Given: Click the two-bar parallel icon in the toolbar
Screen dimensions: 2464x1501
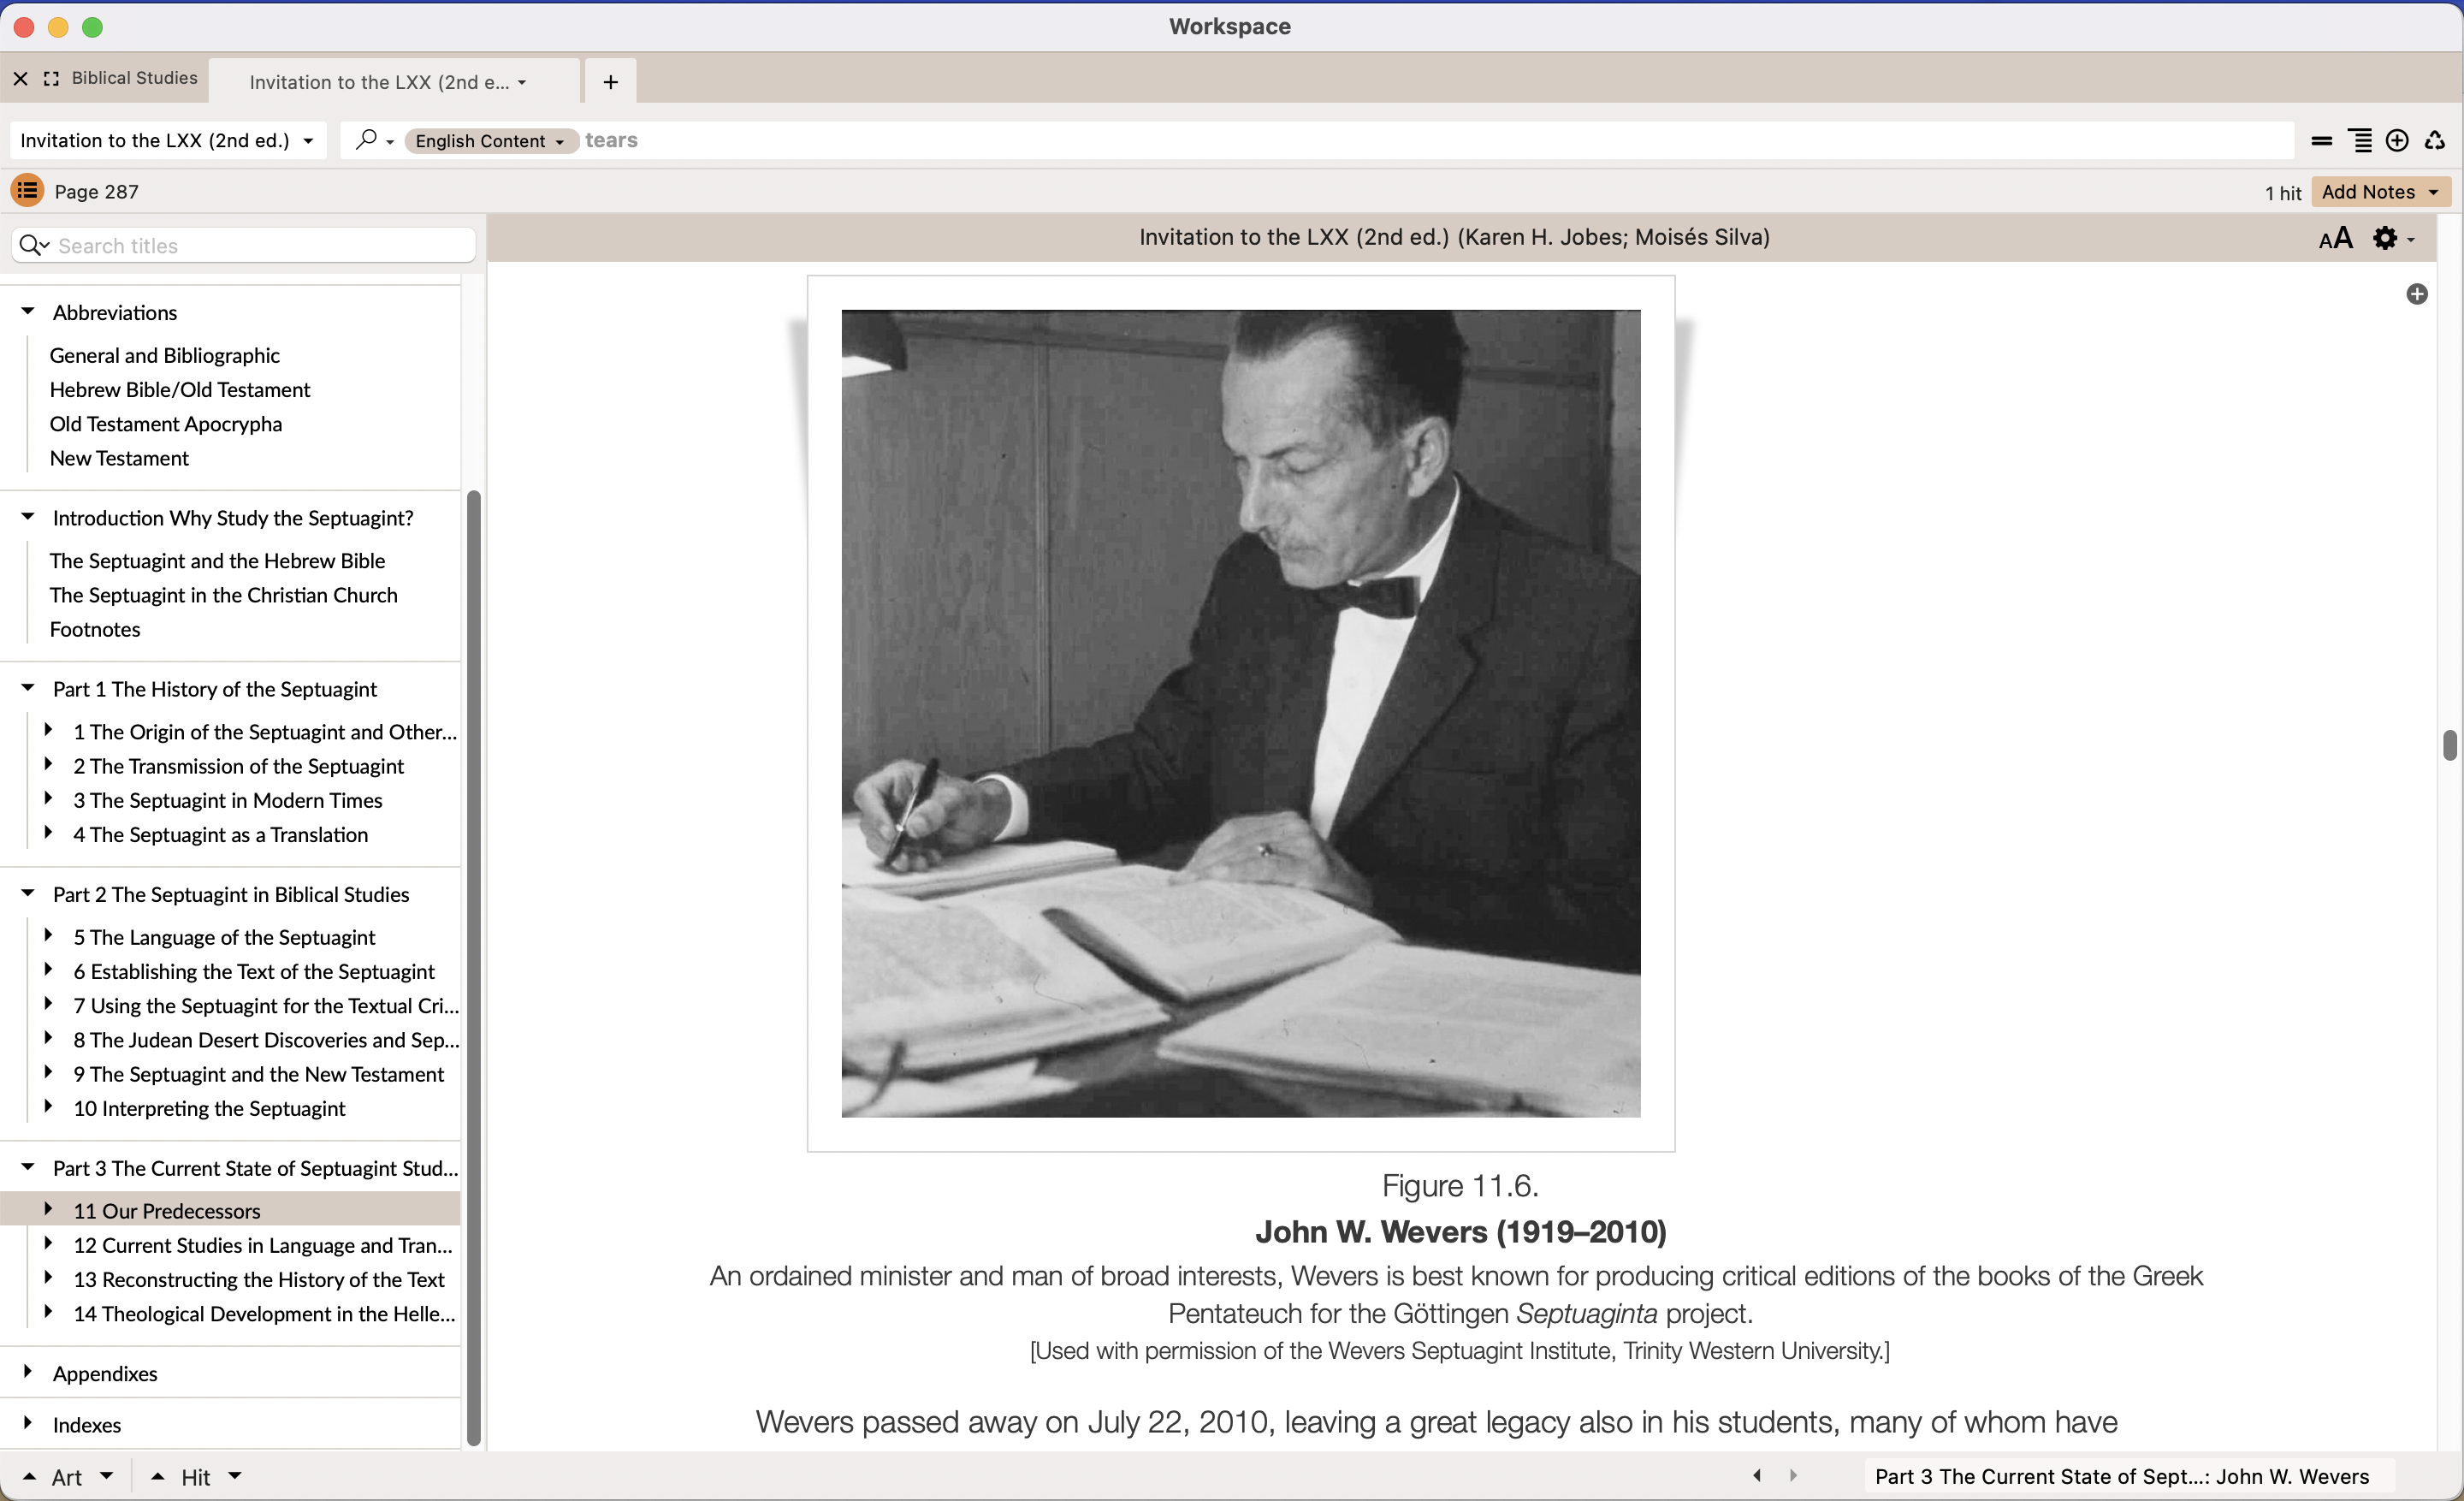Looking at the screenshot, I should (2322, 141).
